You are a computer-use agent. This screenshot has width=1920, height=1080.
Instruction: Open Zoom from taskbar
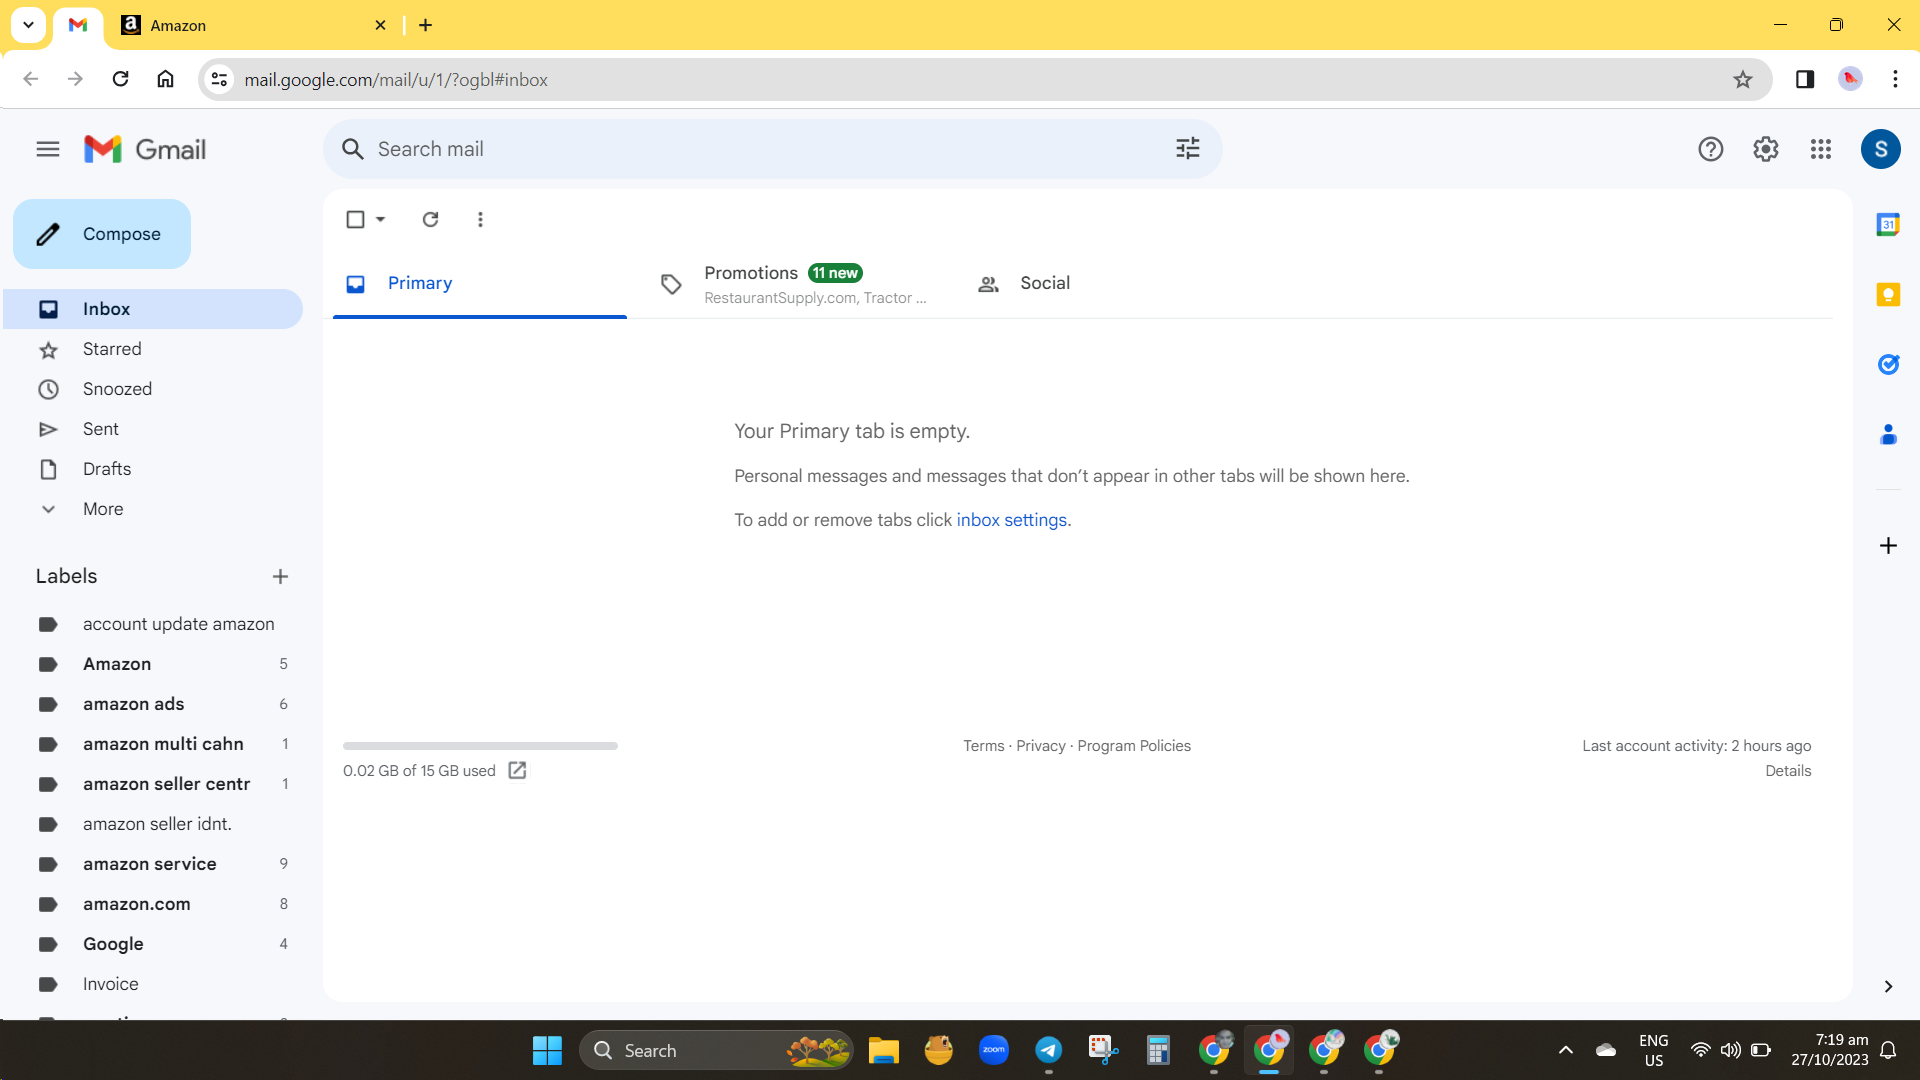(993, 1050)
